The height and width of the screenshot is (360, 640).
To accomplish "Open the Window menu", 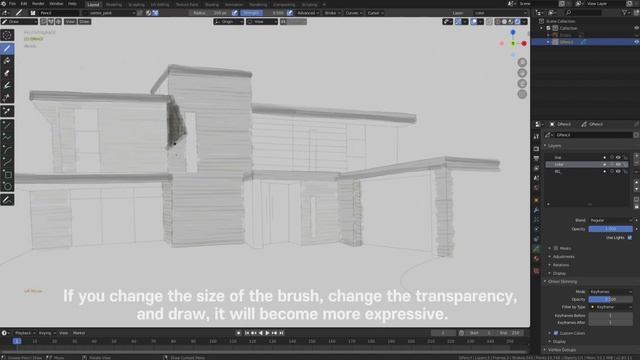I will tap(56, 4).
